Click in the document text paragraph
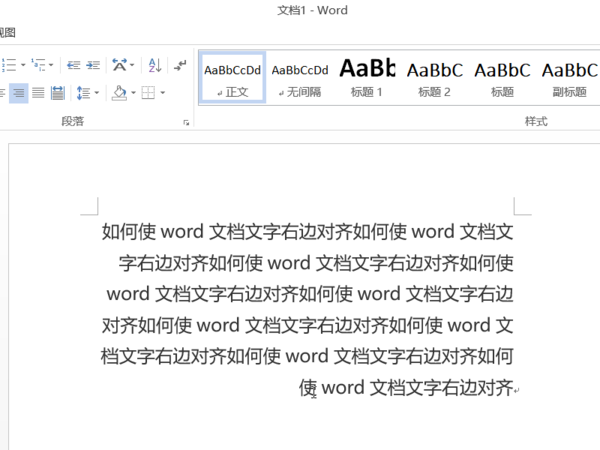The width and height of the screenshot is (600, 450). pos(308,295)
